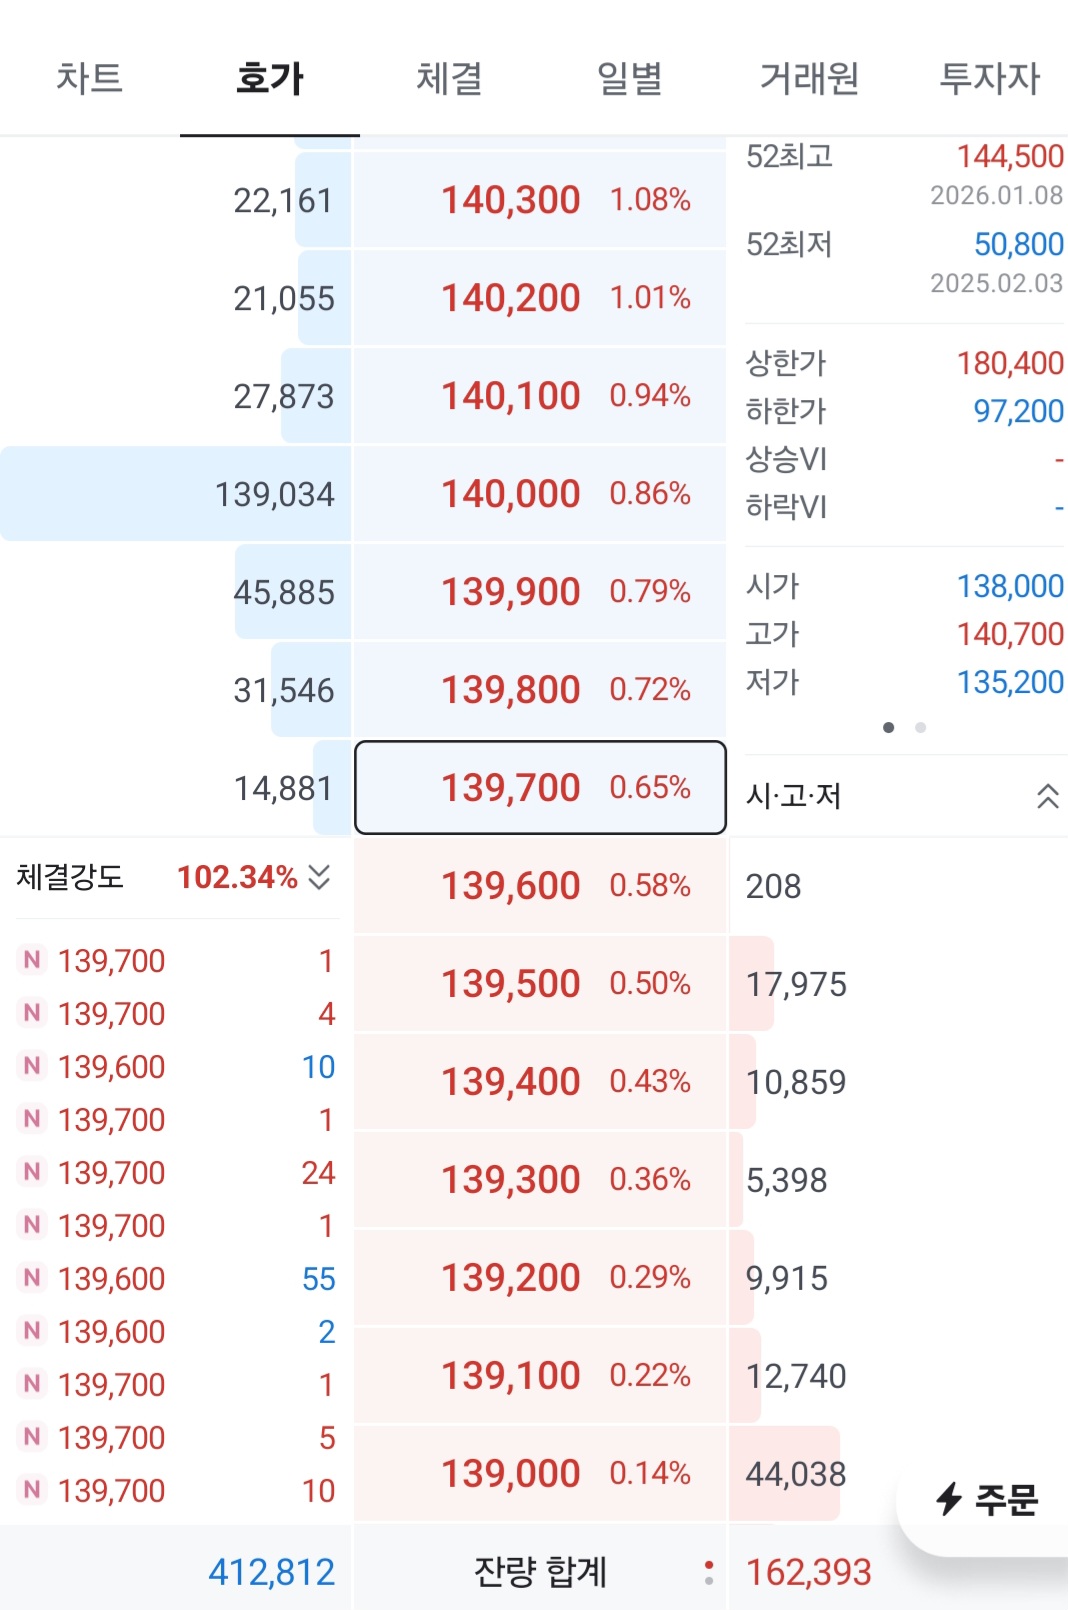Select the 일별 tab
The height and width of the screenshot is (1610, 1068).
[629, 80]
